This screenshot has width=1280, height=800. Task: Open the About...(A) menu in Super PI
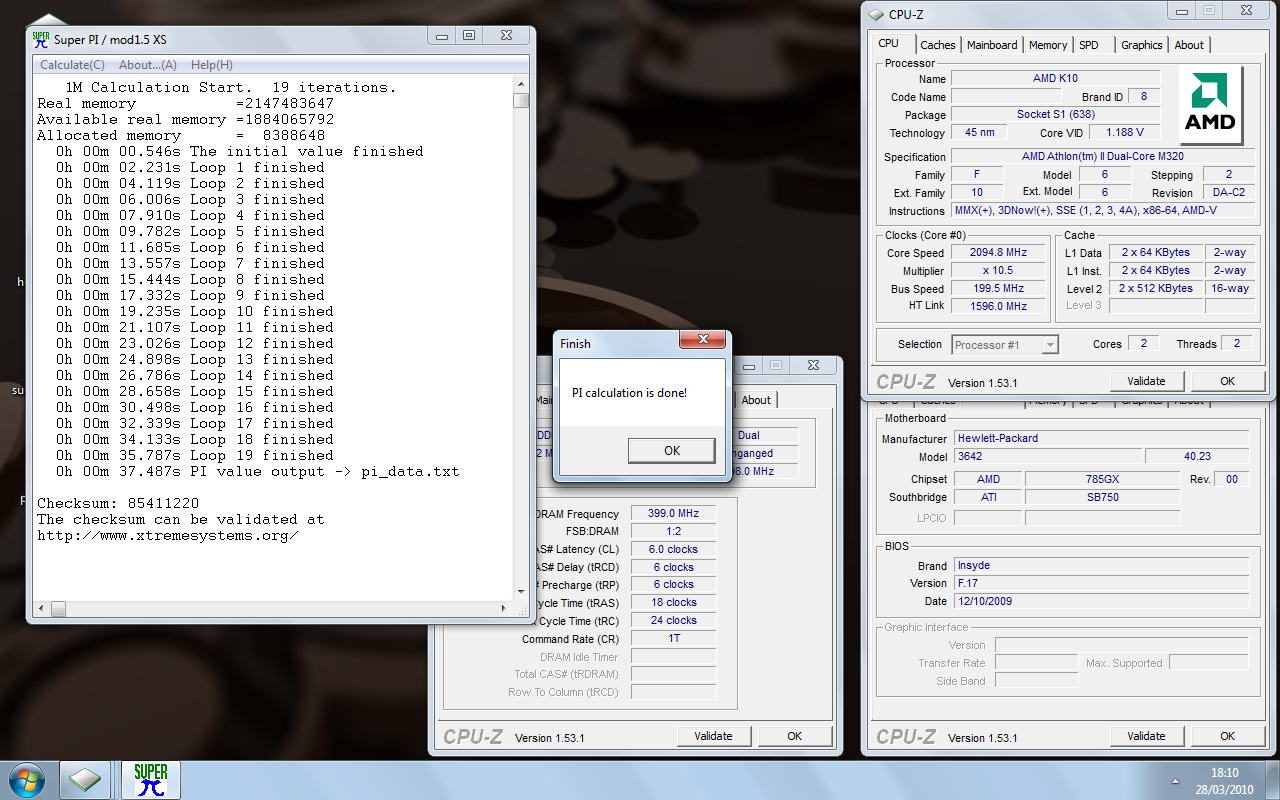[148, 65]
